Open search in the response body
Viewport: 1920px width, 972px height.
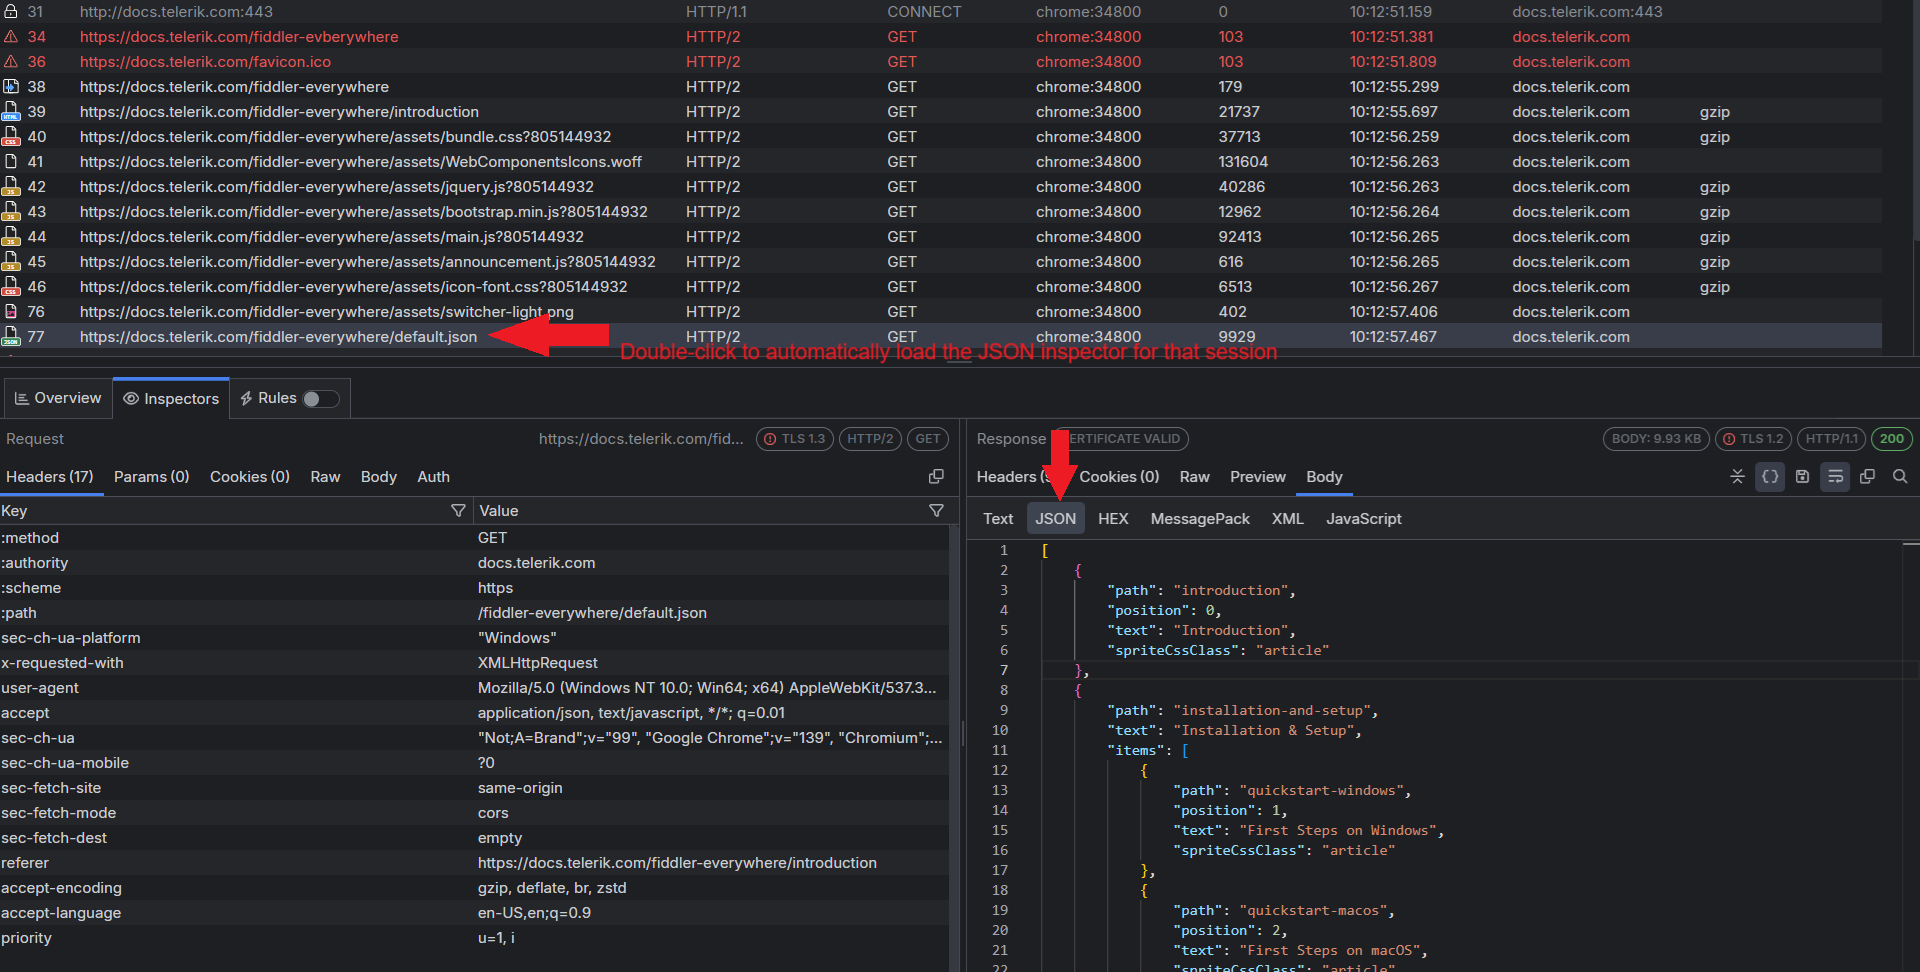tap(1900, 477)
